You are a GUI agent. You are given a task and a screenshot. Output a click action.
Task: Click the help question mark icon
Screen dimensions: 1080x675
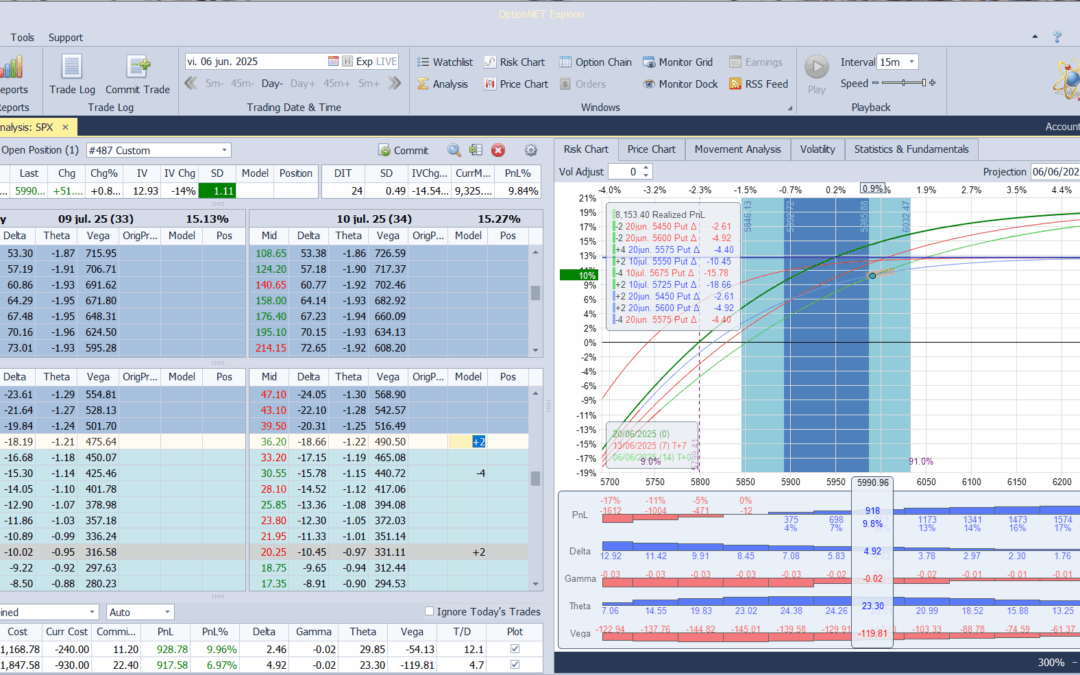click(x=1057, y=37)
